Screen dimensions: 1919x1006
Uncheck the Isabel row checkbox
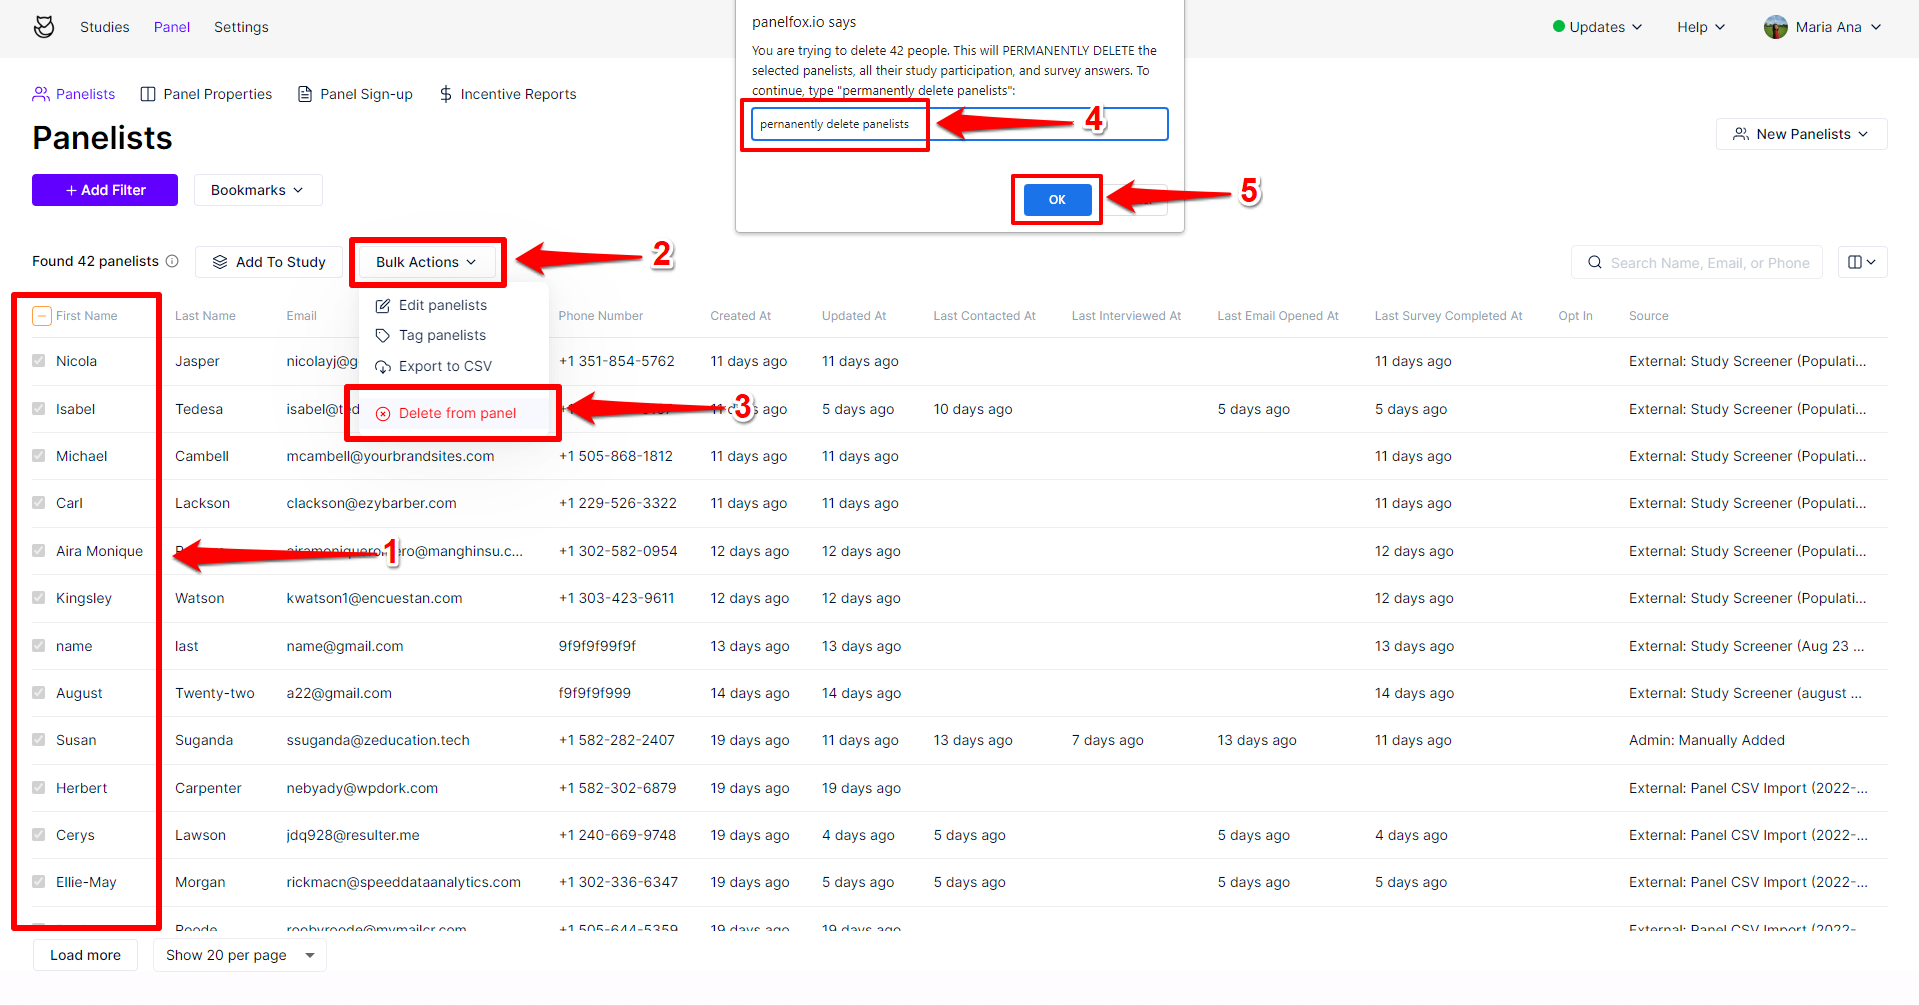pos(39,409)
